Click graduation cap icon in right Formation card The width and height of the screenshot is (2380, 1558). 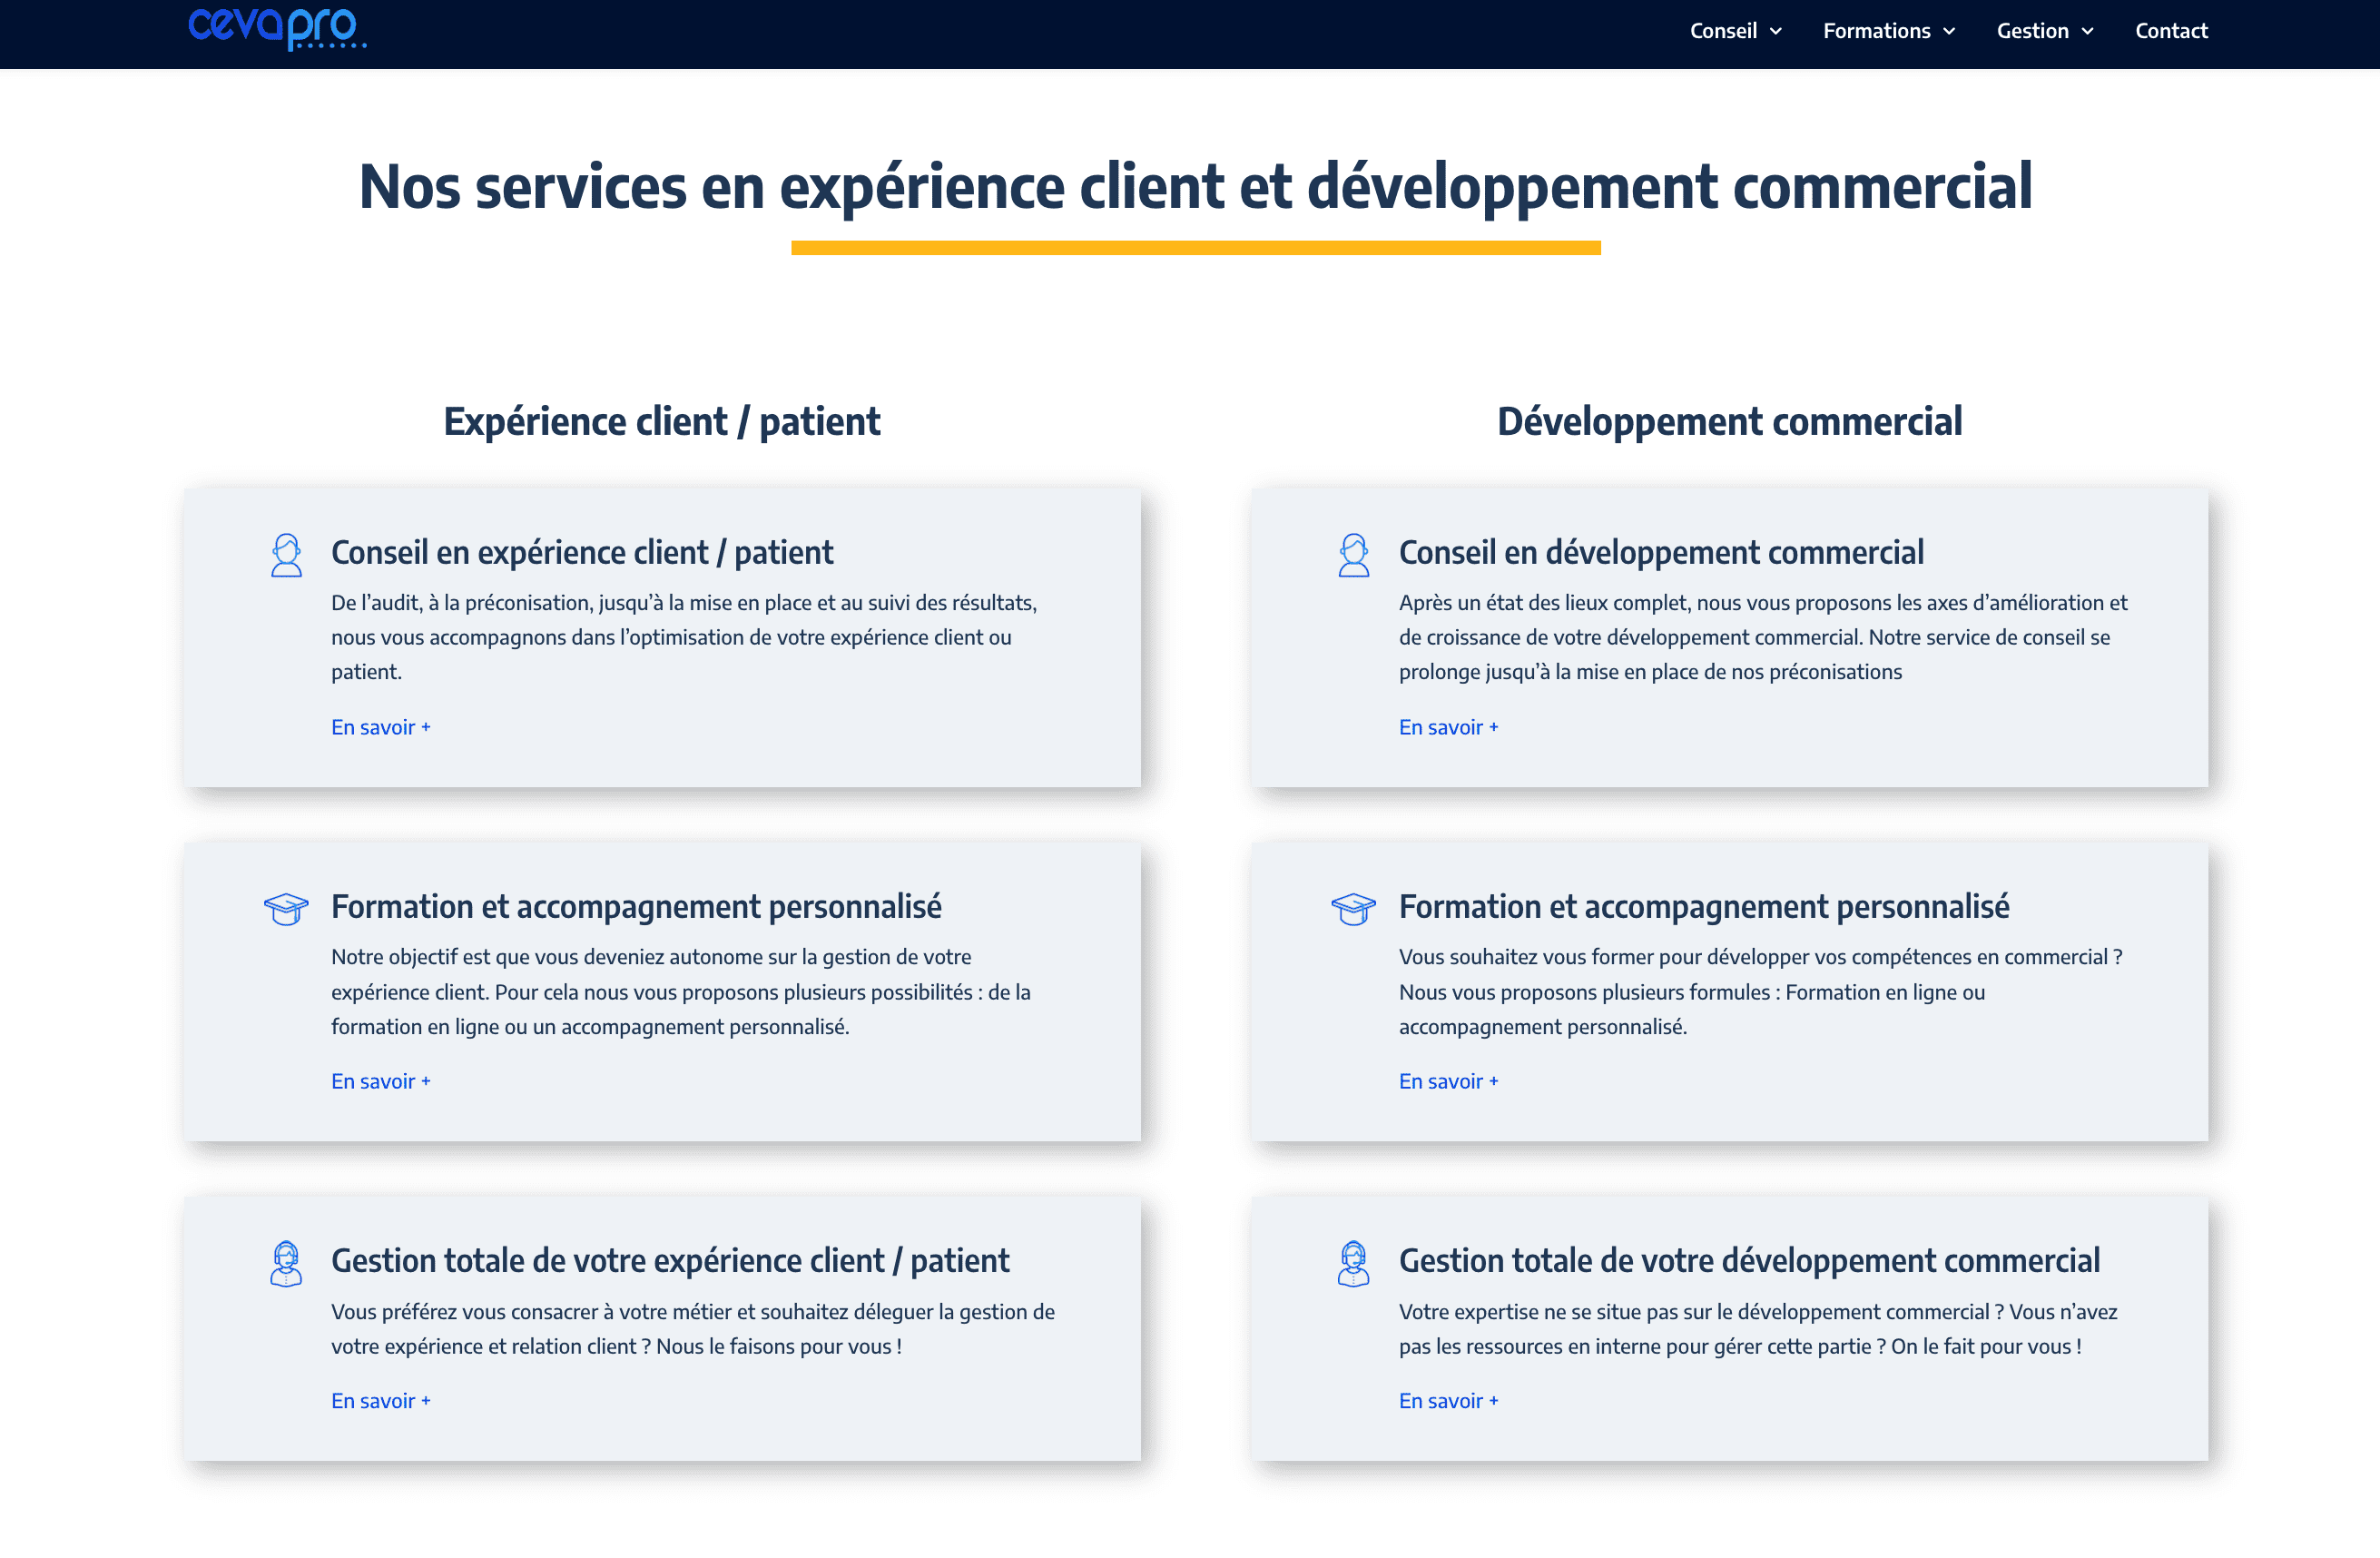[1354, 909]
